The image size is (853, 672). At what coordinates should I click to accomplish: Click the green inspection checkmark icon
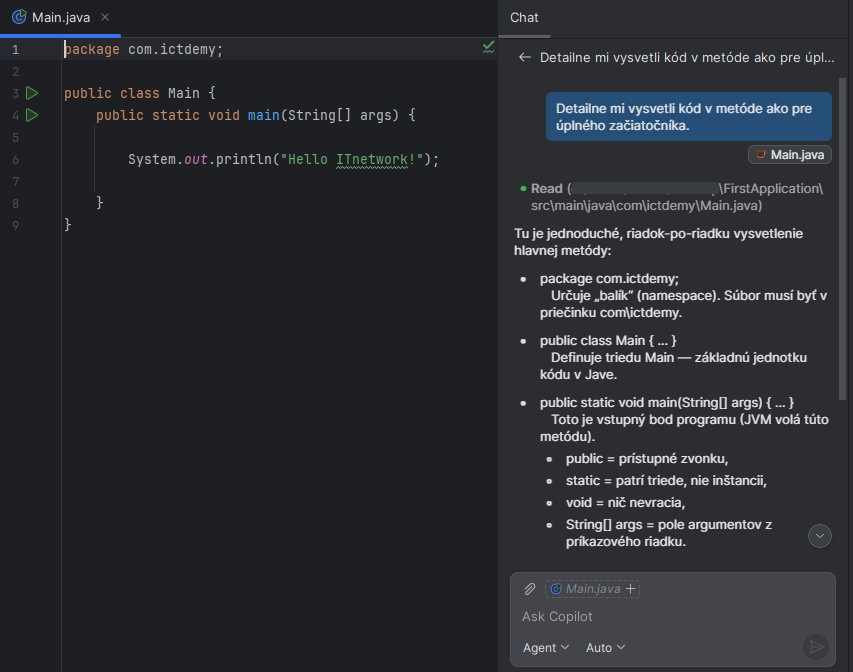click(x=489, y=47)
